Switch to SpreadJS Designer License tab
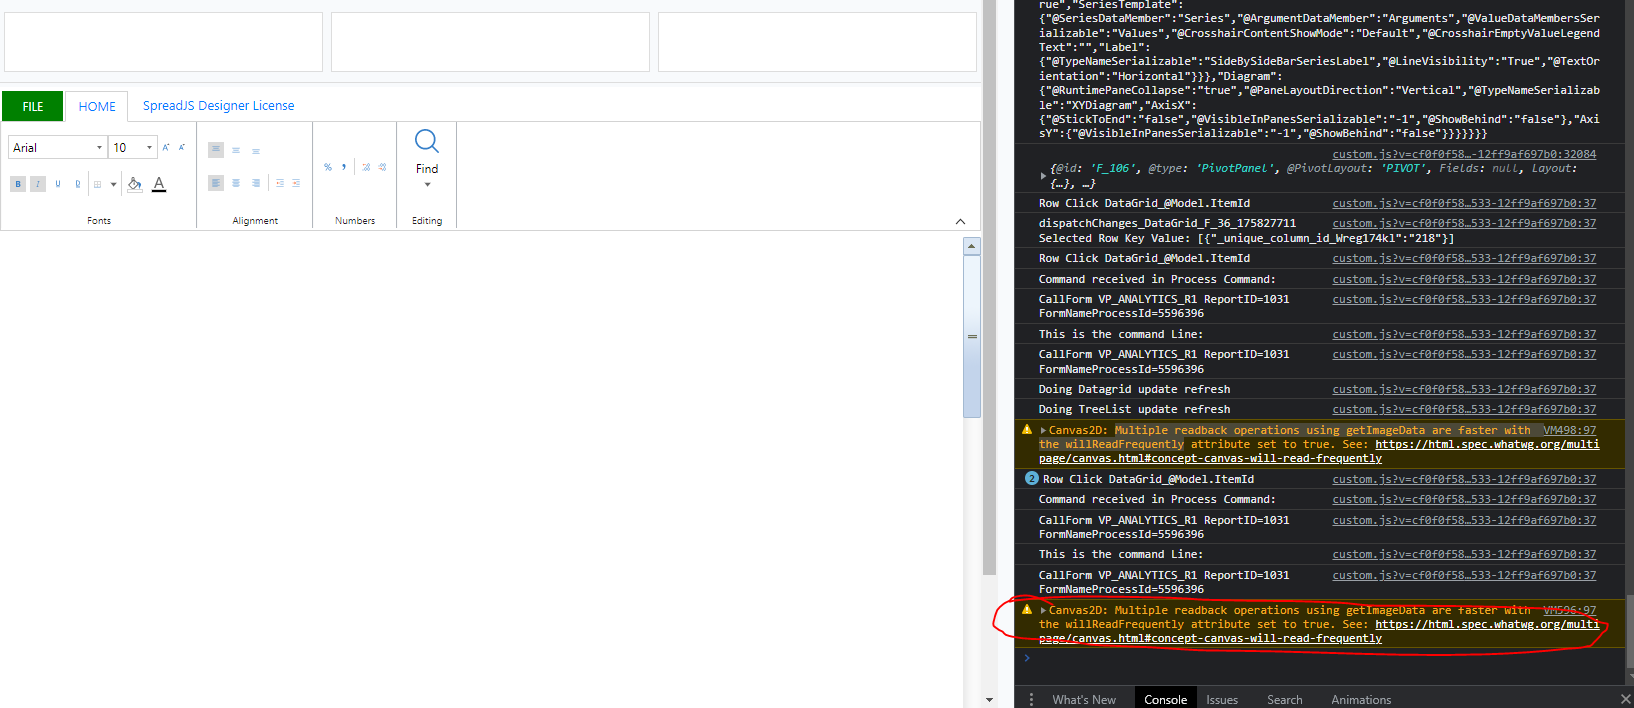 click(x=218, y=106)
